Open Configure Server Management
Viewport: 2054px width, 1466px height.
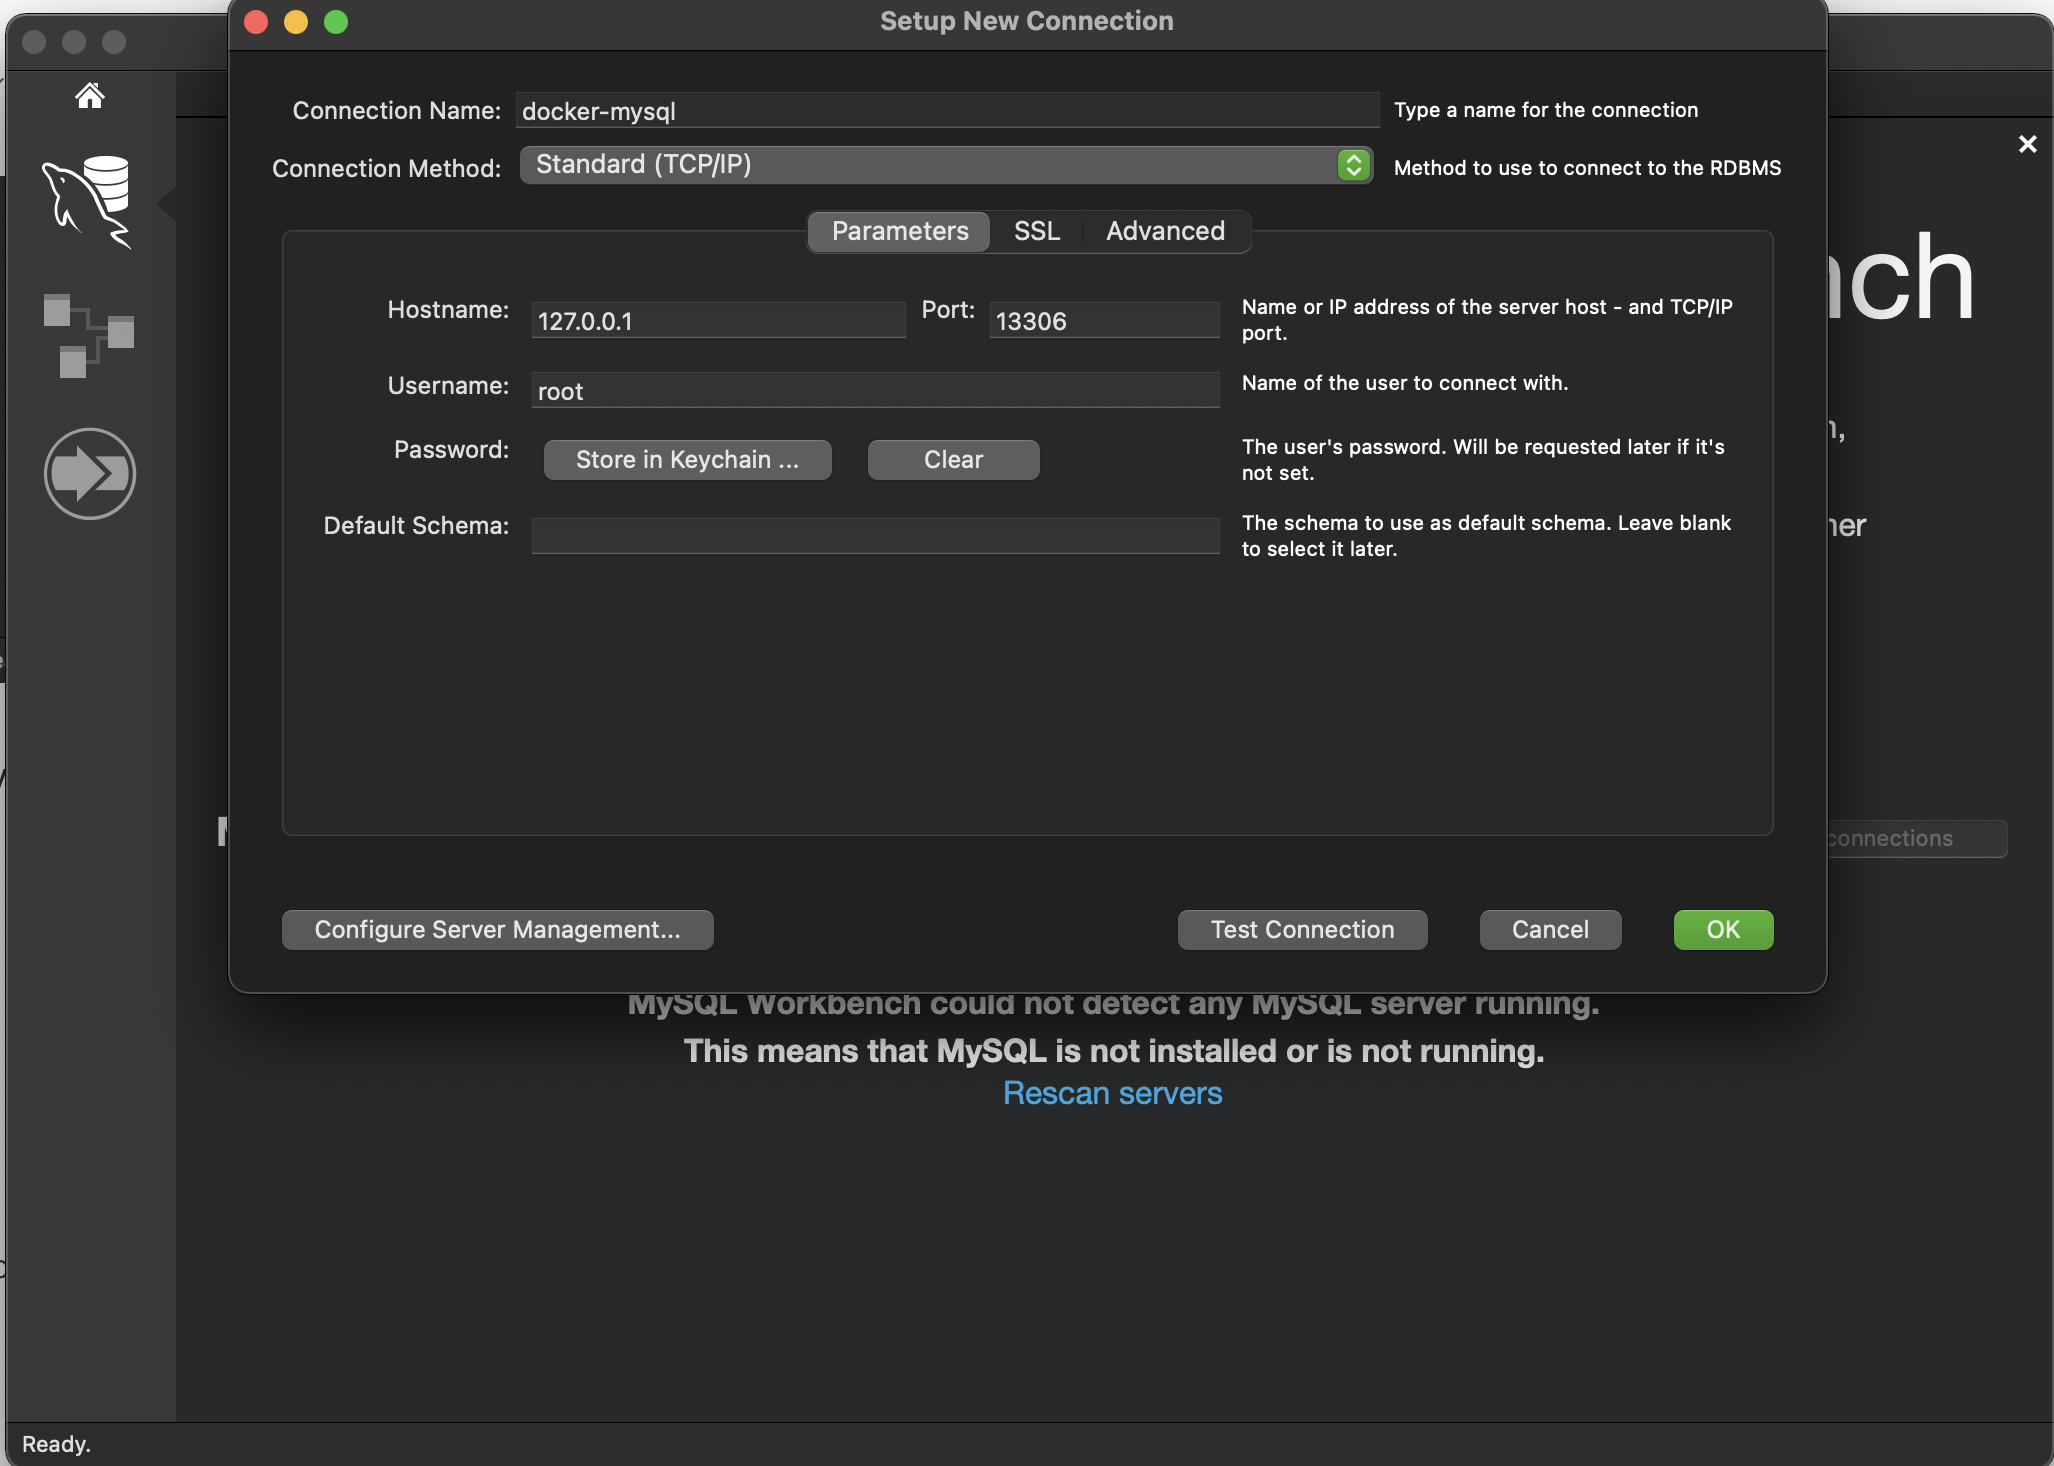[497, 930]
